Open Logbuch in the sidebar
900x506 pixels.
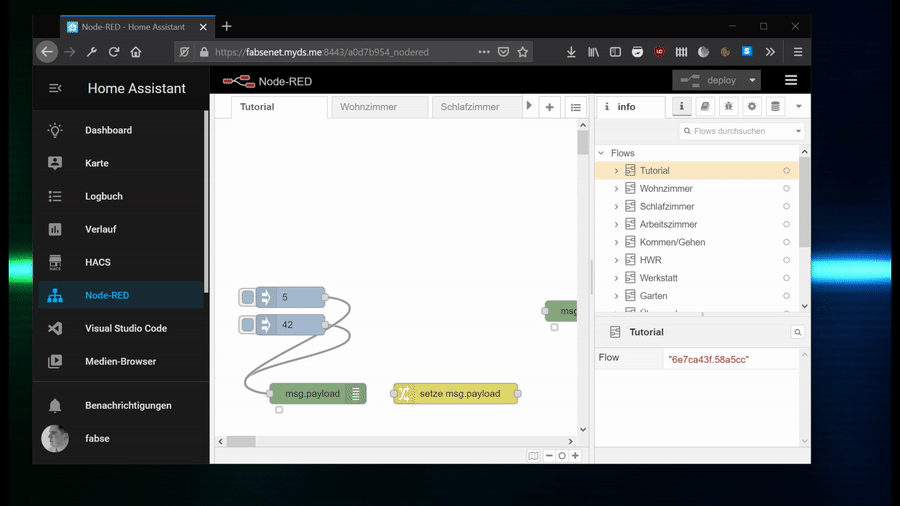(x=121, y=196)
